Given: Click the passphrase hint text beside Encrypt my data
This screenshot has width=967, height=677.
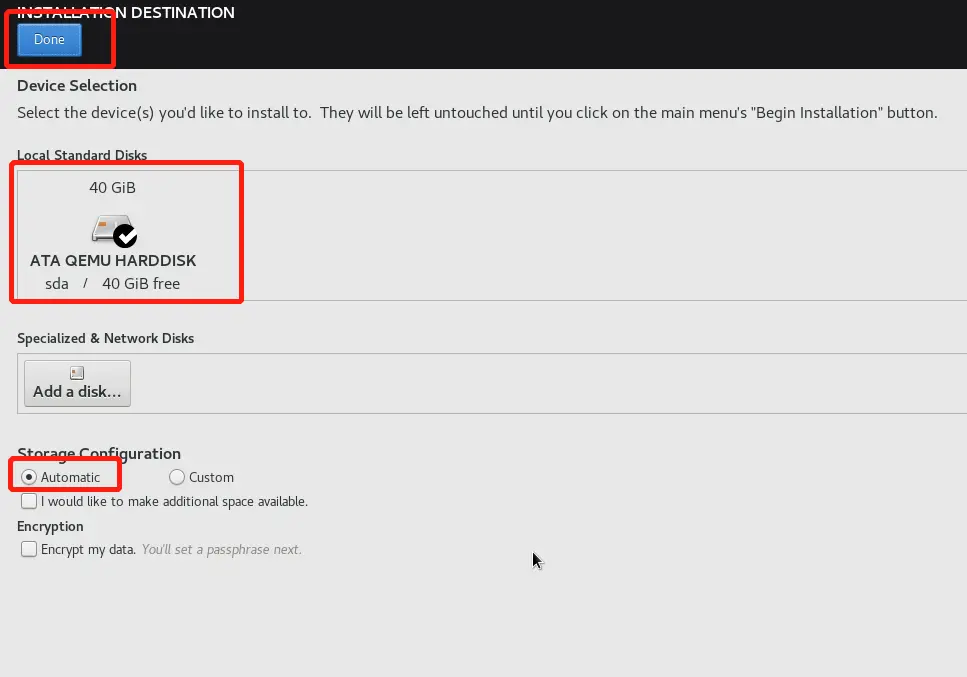Looking at the screenshot, I should [x=222, y=549].
